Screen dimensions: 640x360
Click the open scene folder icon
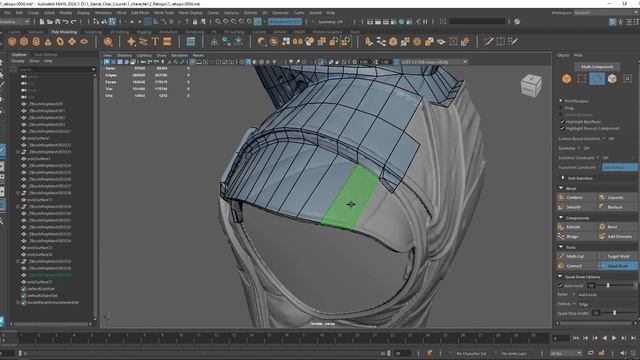pos(49,22)
